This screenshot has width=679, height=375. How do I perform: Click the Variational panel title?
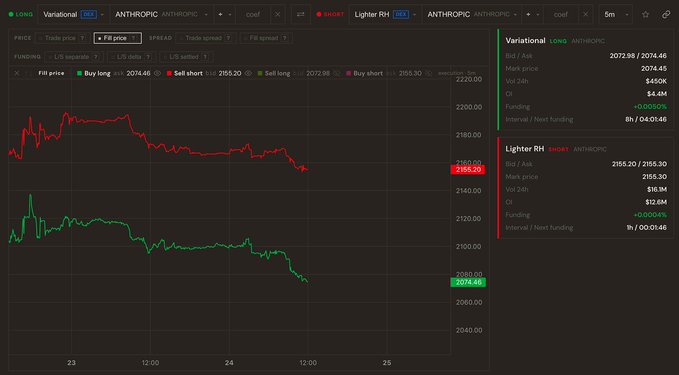pyautogui.click(x=525, y=41)
